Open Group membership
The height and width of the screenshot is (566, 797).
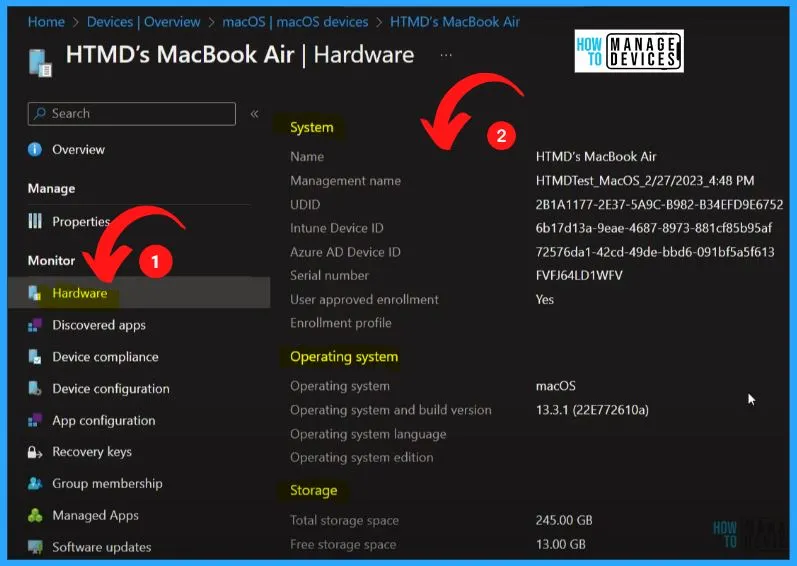click(x=107, y=483)
